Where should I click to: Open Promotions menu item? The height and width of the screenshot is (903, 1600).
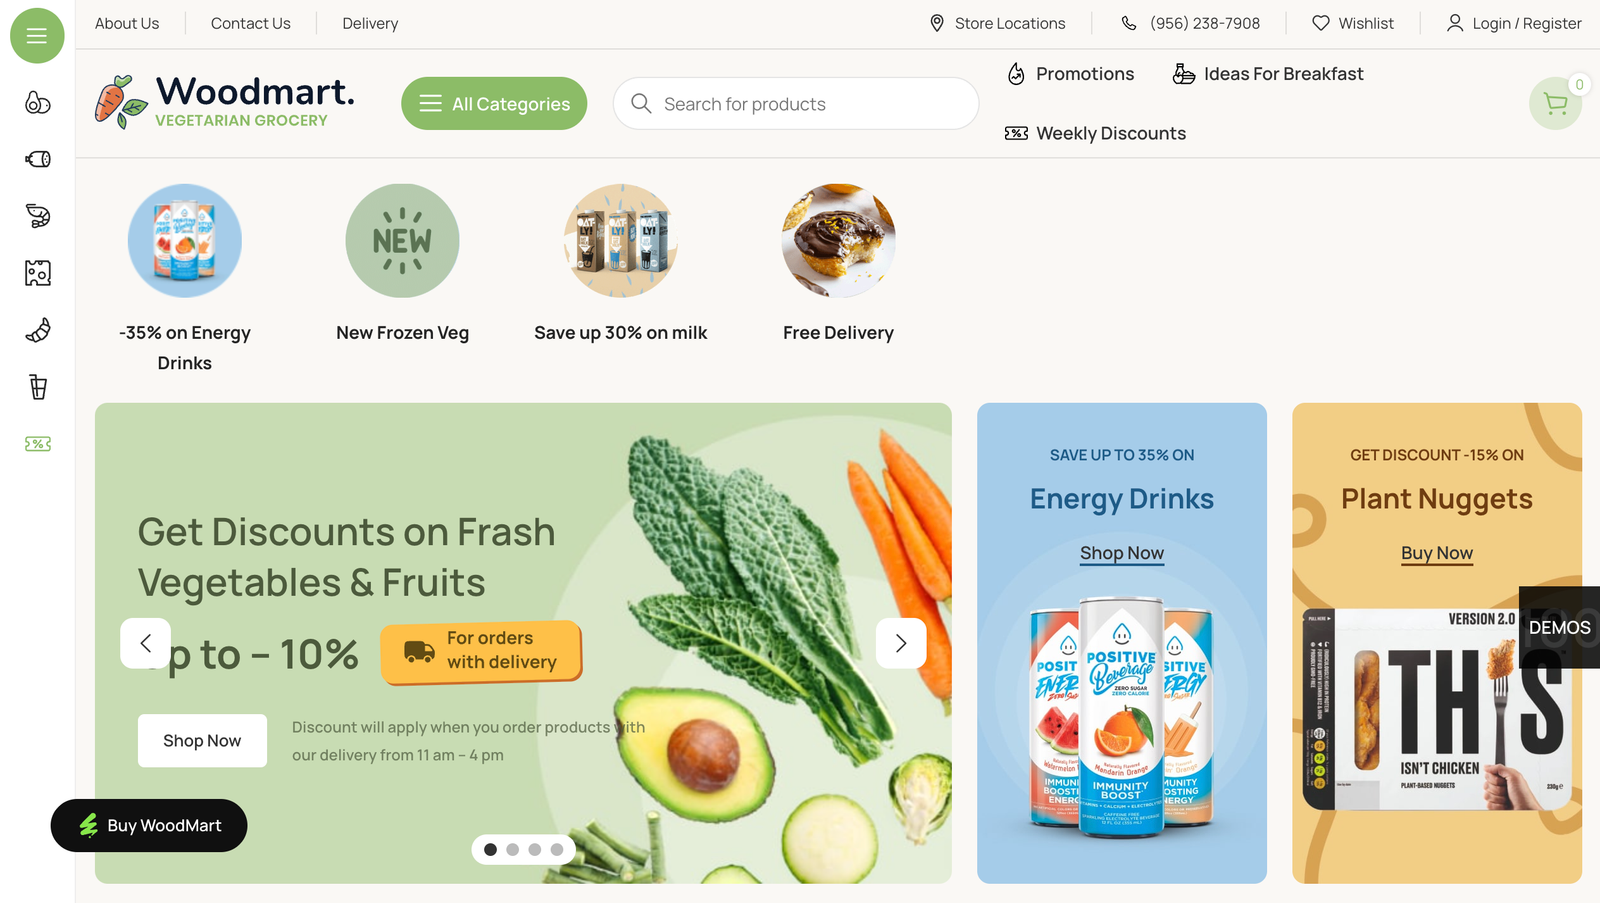click(x=1070, y=74)
